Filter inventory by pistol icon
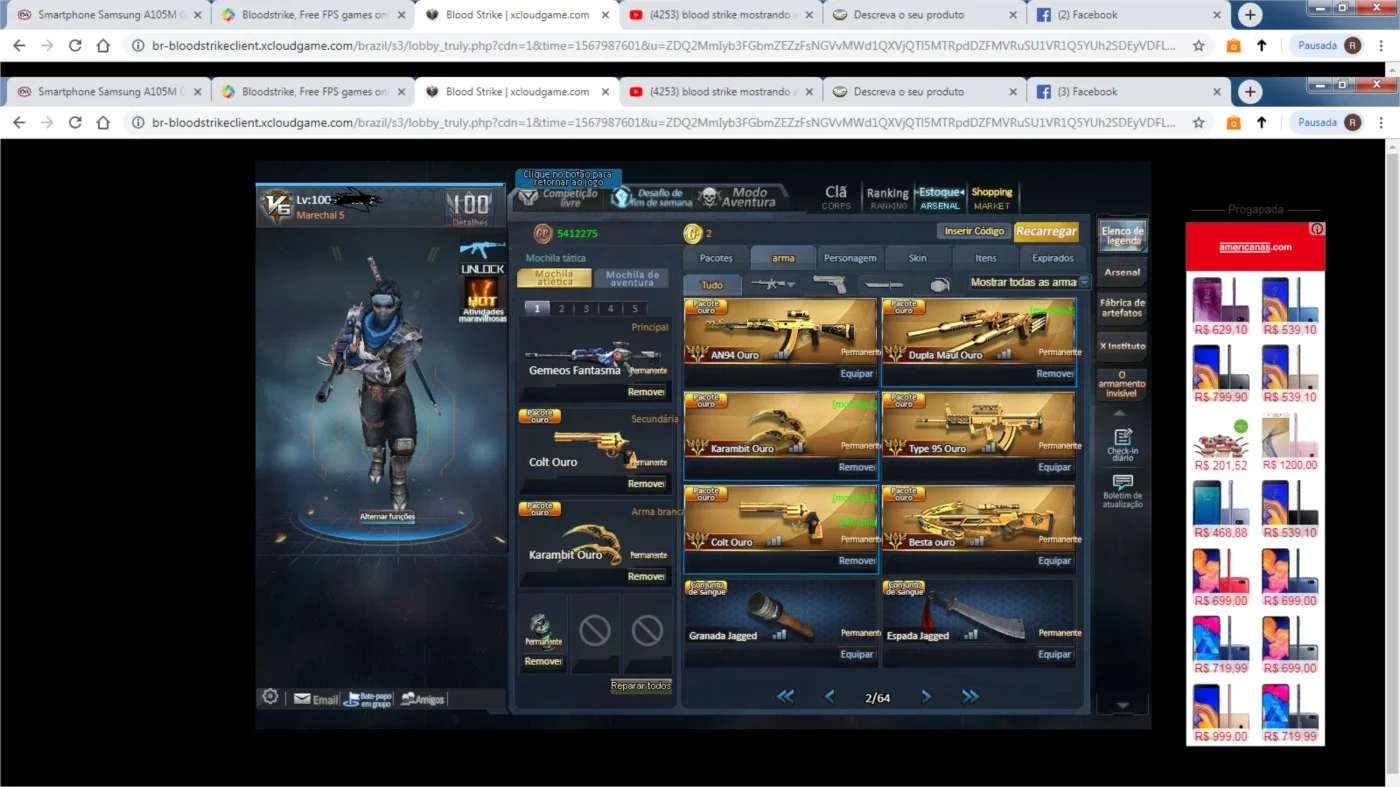 point(829,285)
